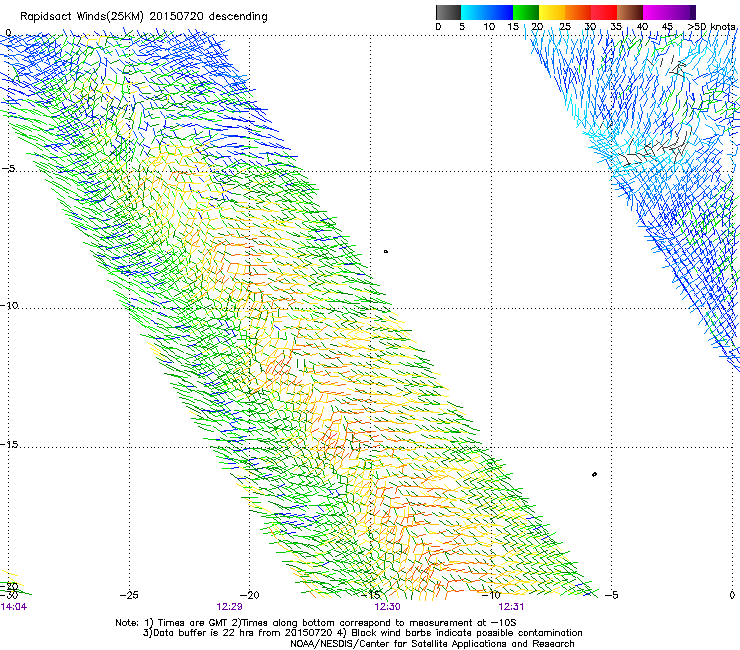The width and height of the screenshot is (740, 650).
Task: Click the note line about 'Data buffer is 22 hrs'
Action: 362,633
